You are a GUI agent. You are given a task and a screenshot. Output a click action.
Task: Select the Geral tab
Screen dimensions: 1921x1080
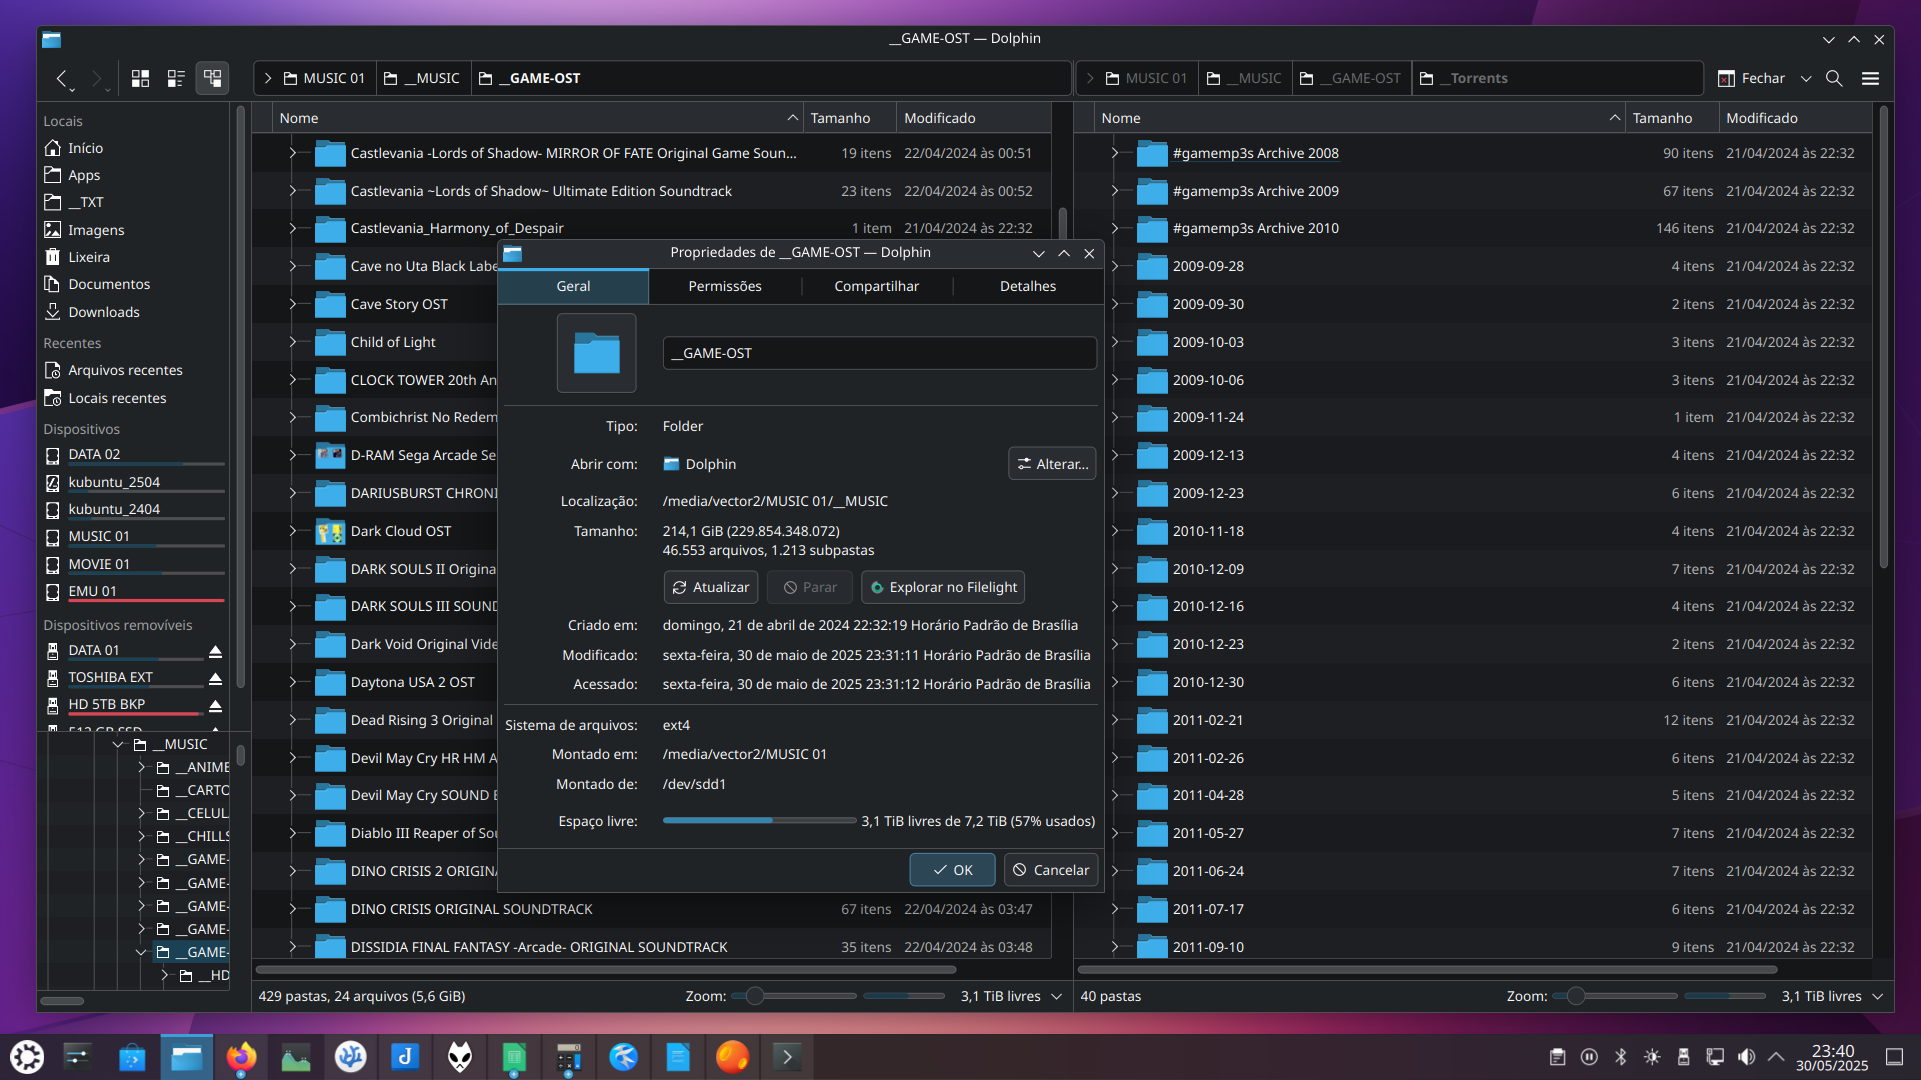click(x=573, y=286)
